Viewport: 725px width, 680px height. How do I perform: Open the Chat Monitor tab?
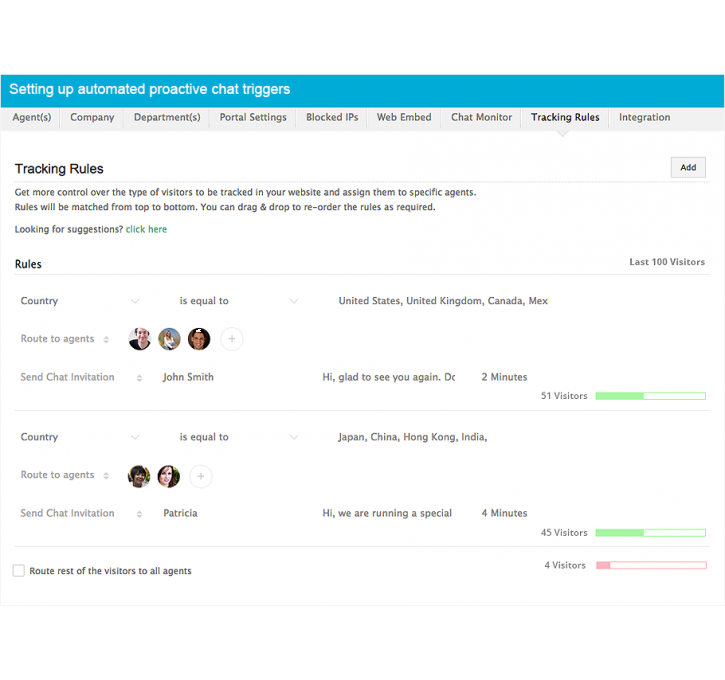[x=481, y=118]
